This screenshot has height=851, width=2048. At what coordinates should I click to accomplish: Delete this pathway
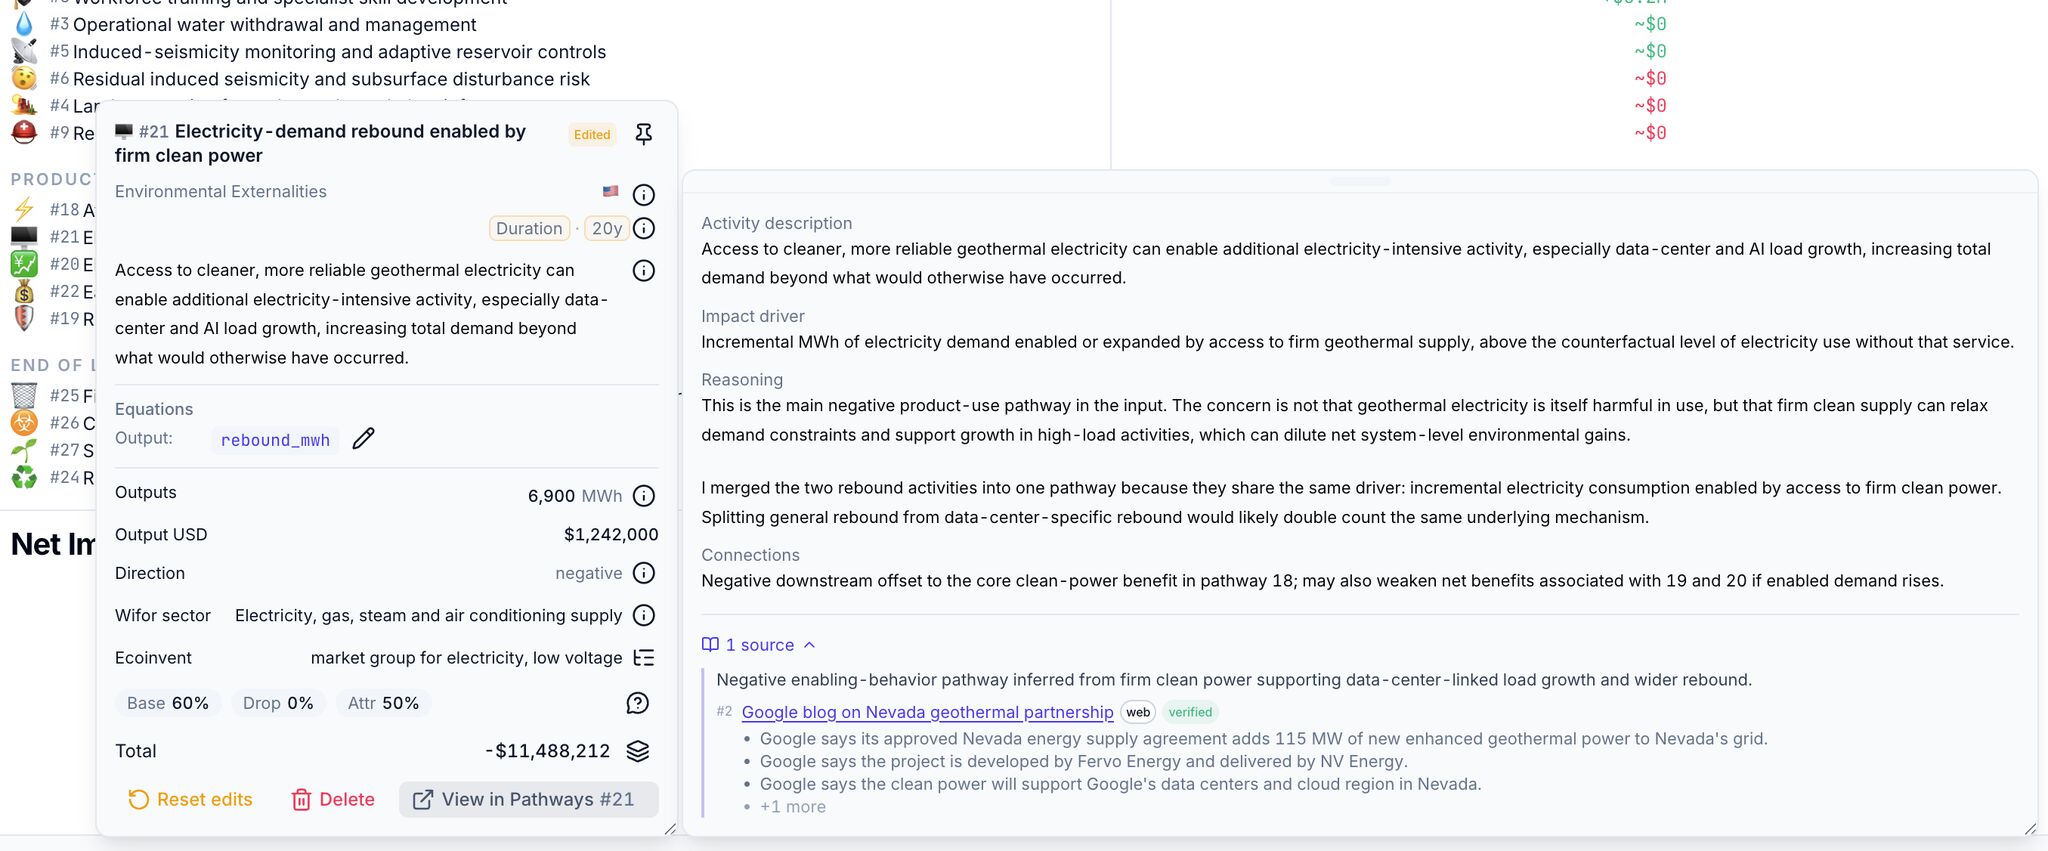pos(333,799)
